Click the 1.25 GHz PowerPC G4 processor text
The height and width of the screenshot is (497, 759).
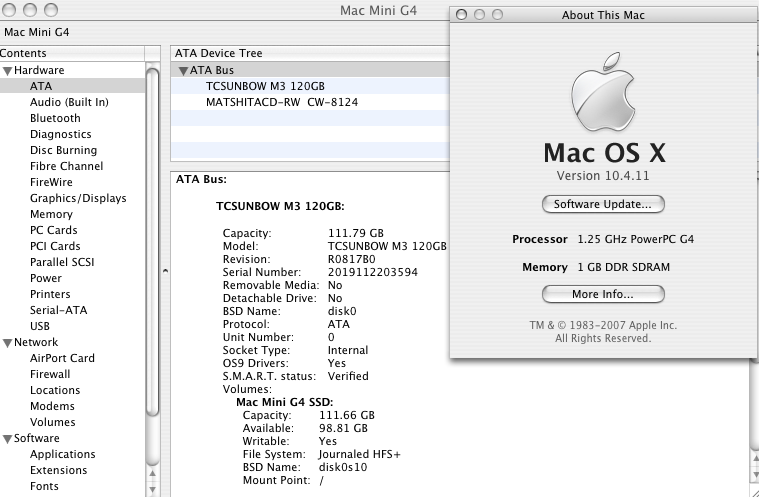coord(636,239)
